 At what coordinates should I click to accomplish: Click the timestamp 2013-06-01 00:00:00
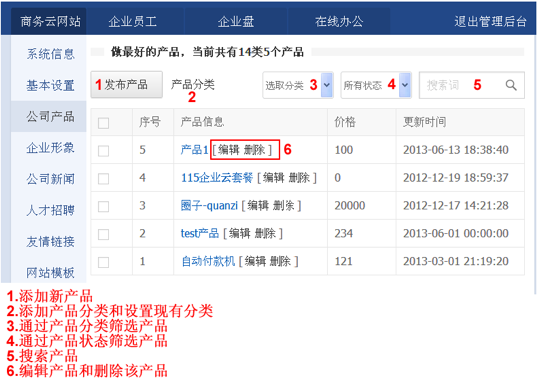click(x=456, y=233)
